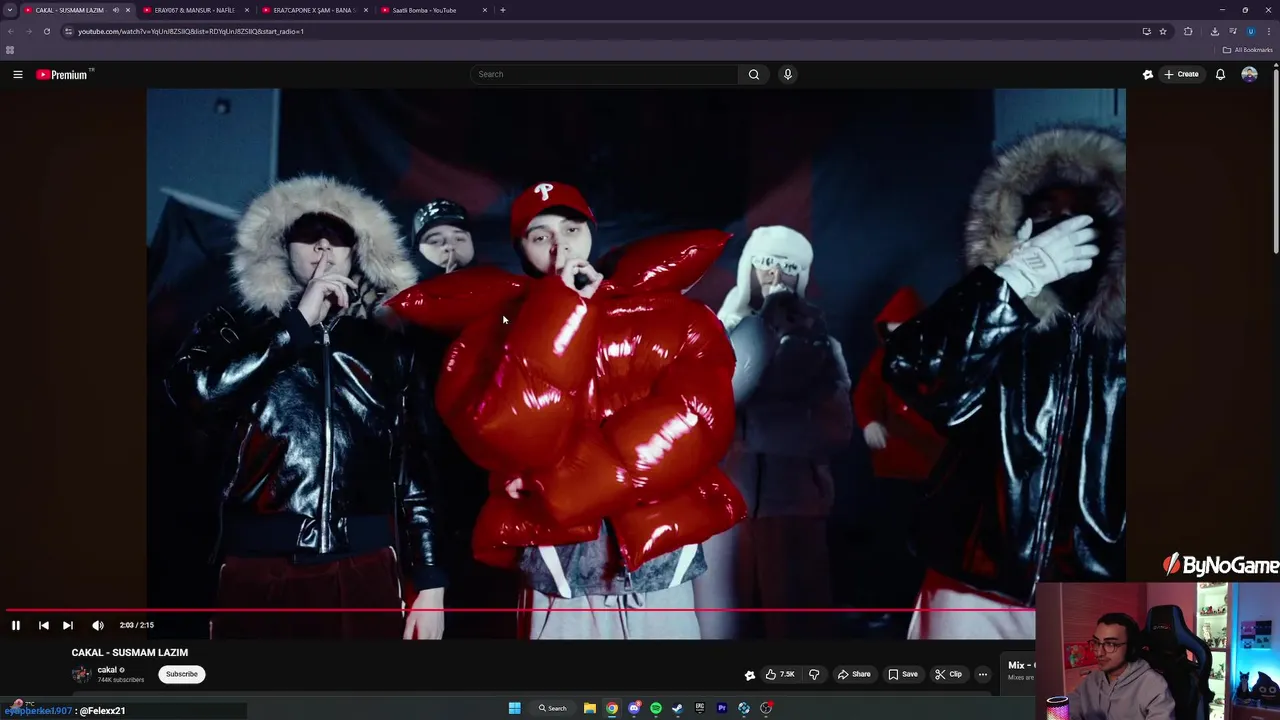Click the icon left of Create button
The height and width of the screenshot is (720, 1280).
(x=1148, y=74)
